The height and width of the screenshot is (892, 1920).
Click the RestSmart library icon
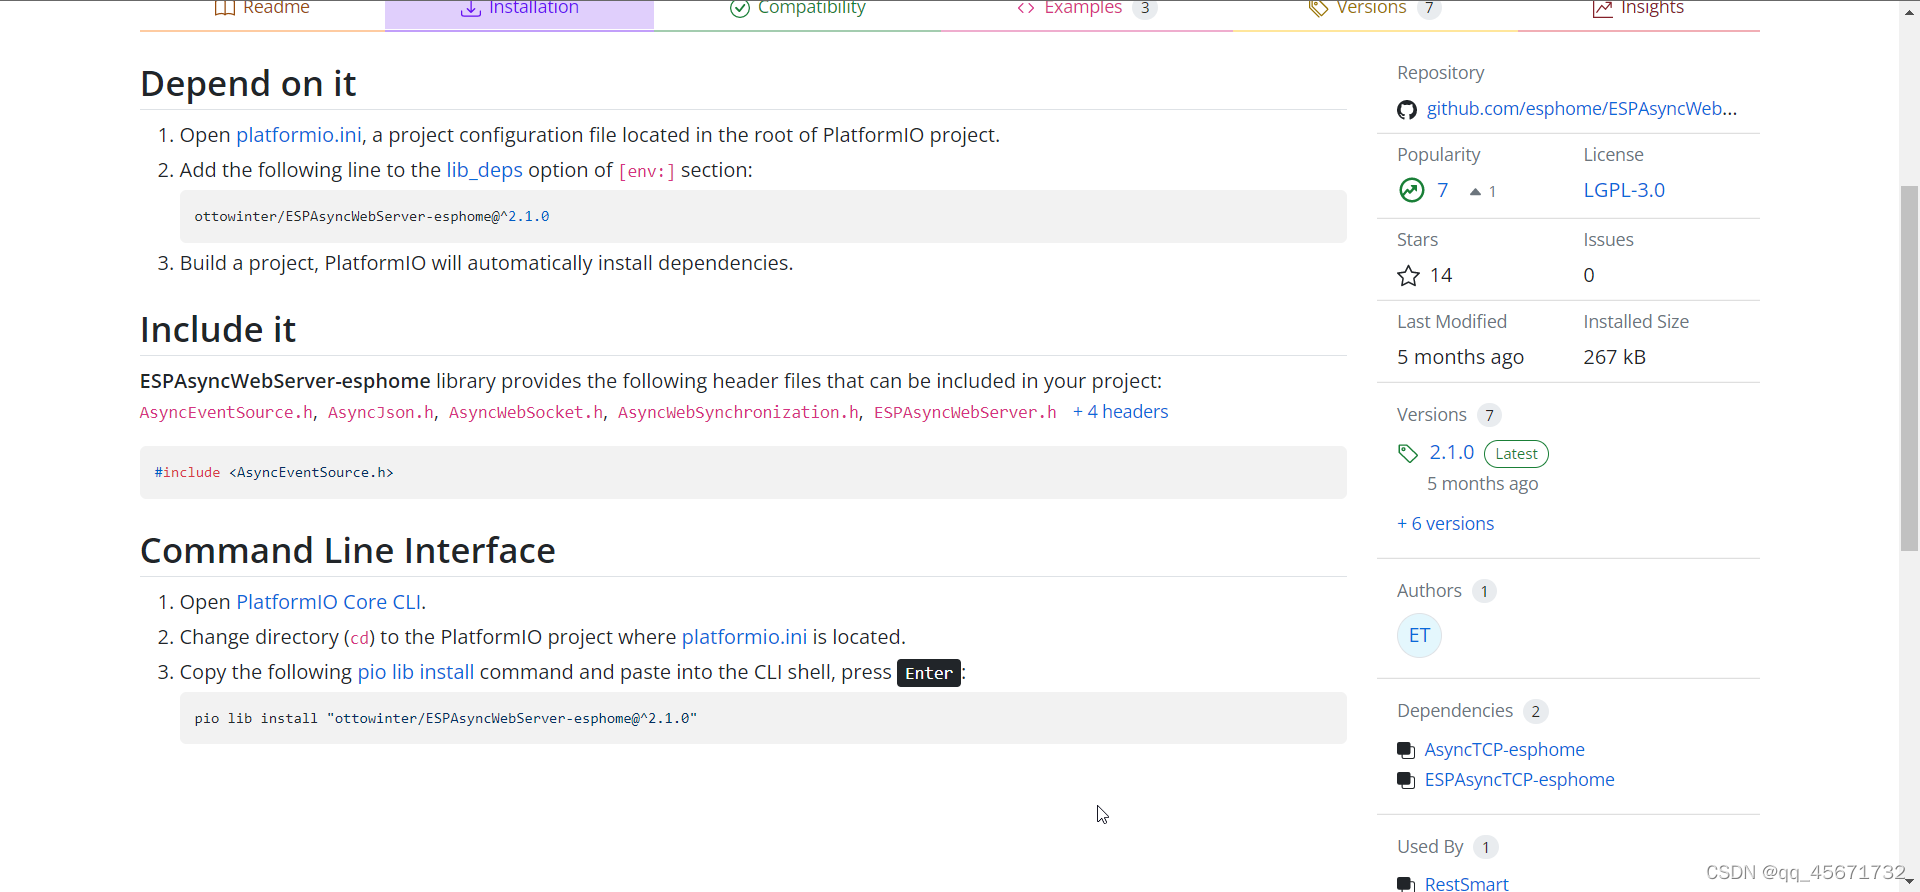1406,884
